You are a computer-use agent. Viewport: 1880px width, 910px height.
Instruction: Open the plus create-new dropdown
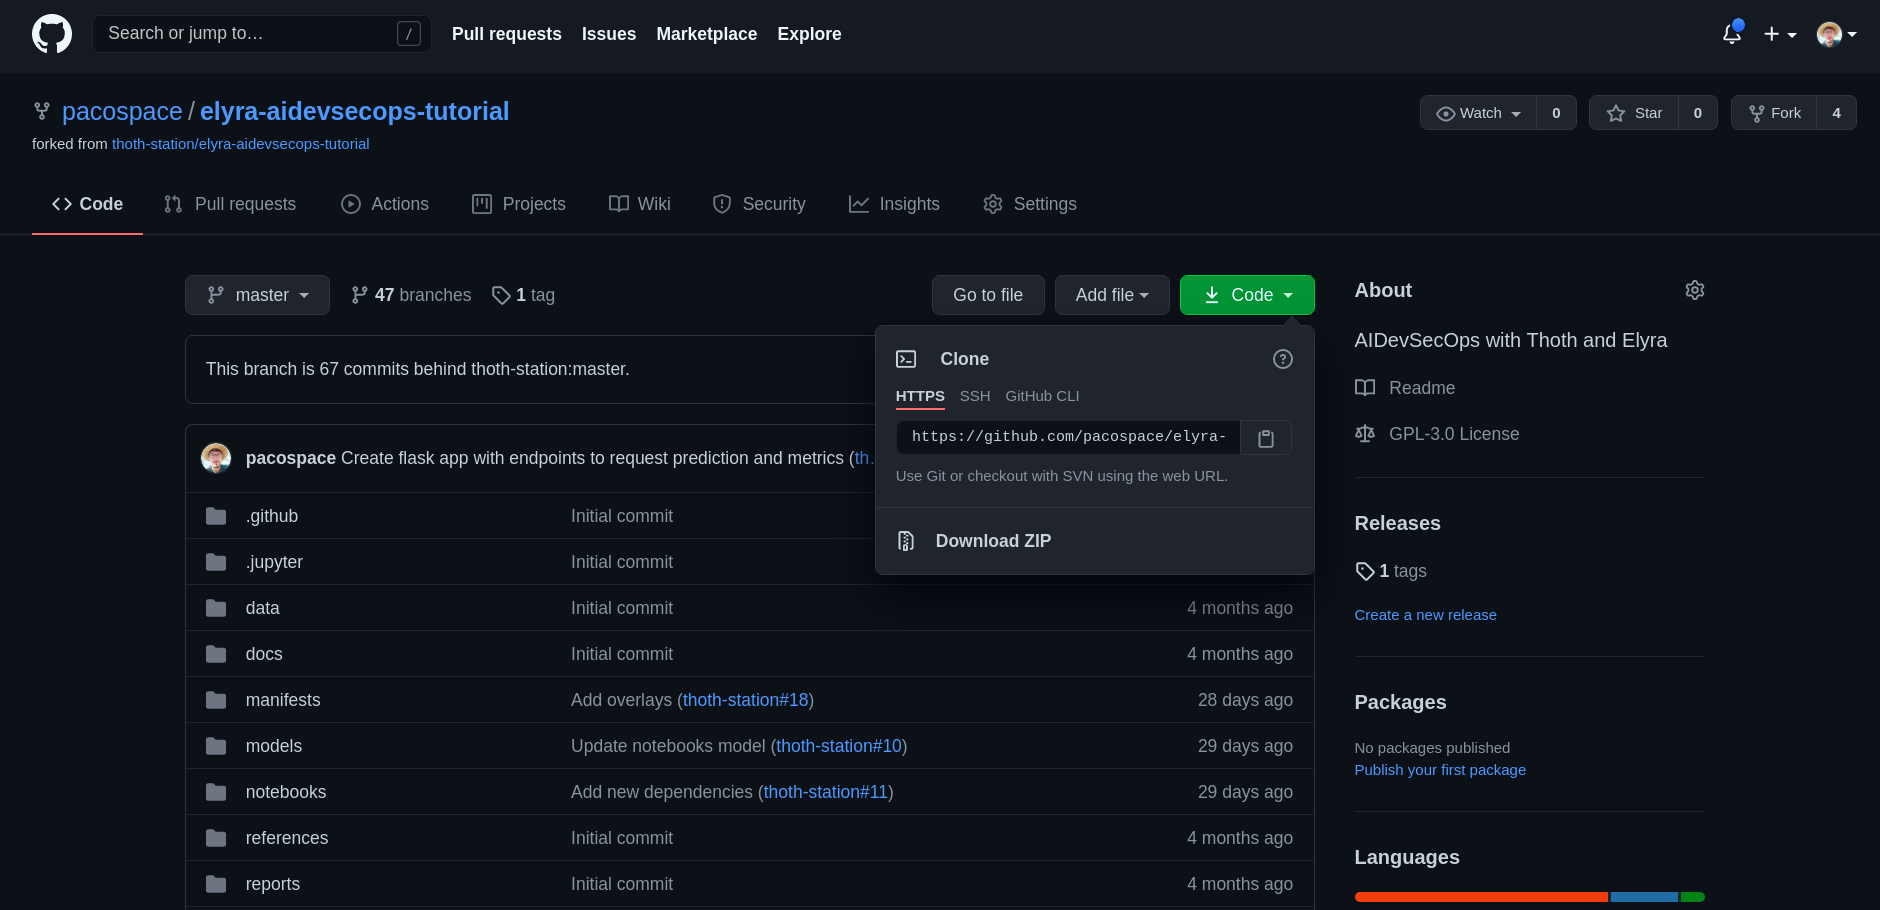click(x=1780, y=34)
